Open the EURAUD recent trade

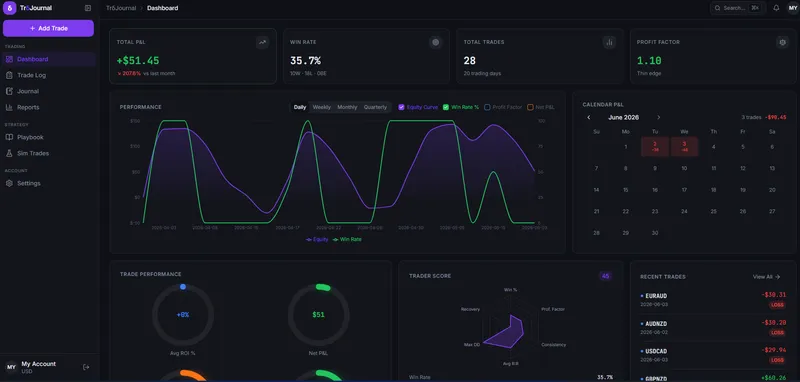point(713,300)
